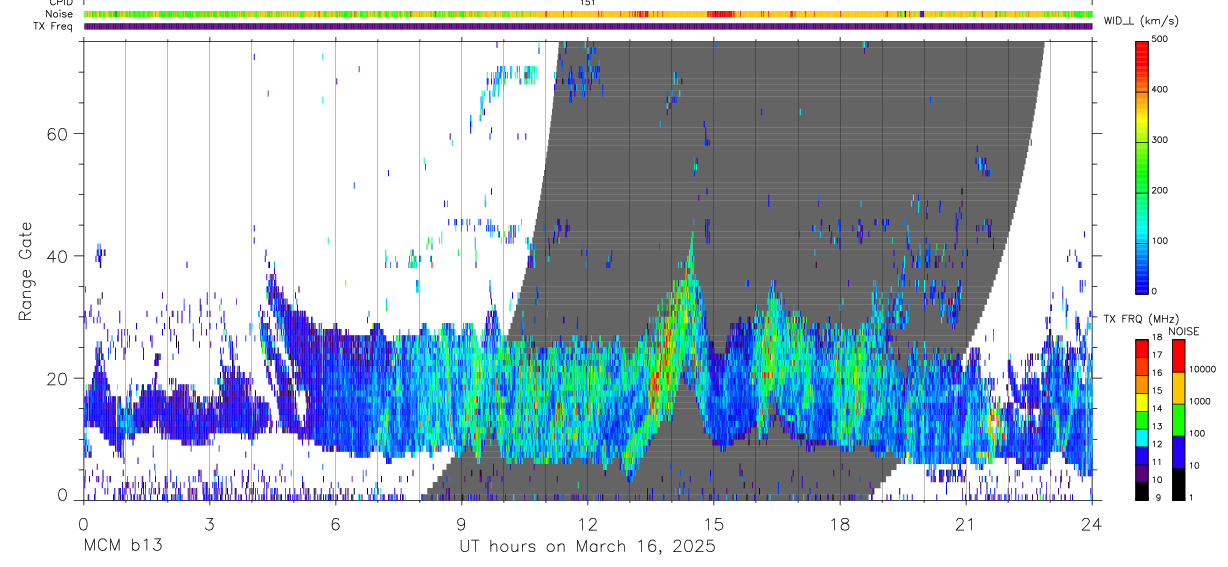Screen dimensions: 1228x567
Task: Click the CPID value '151'
Action: click(x=588, y=3)
